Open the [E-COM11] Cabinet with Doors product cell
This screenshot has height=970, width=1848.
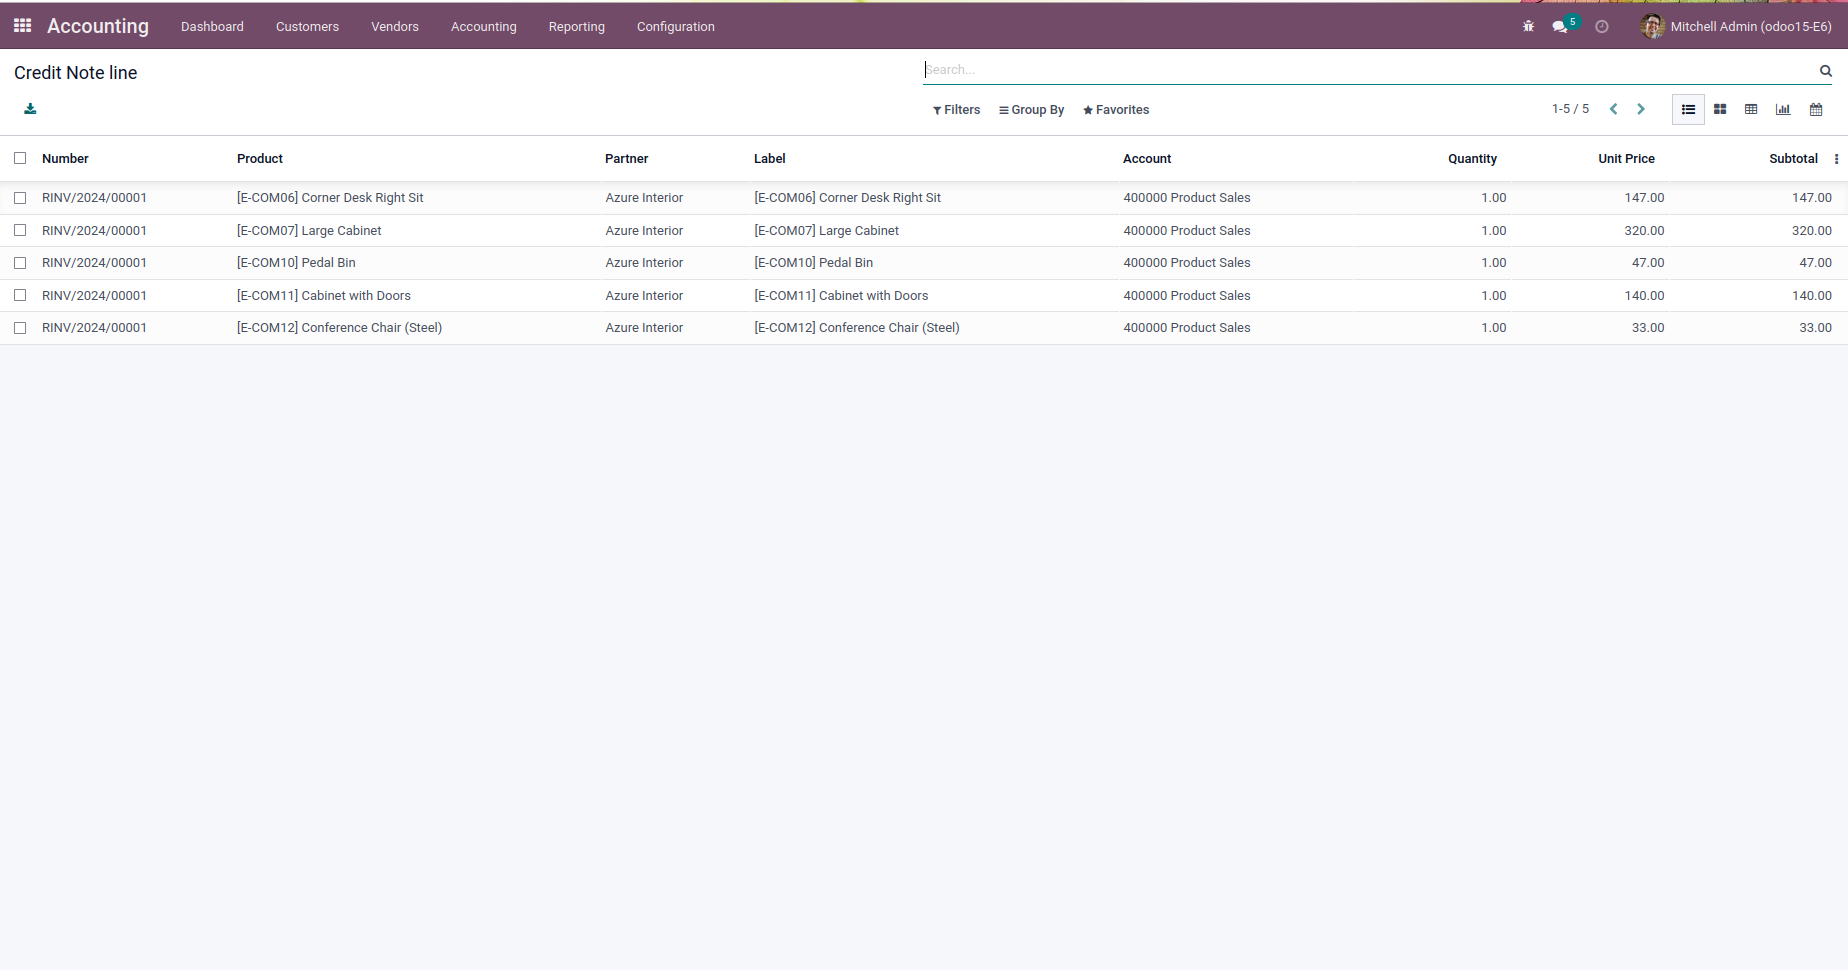pos(324,296)
